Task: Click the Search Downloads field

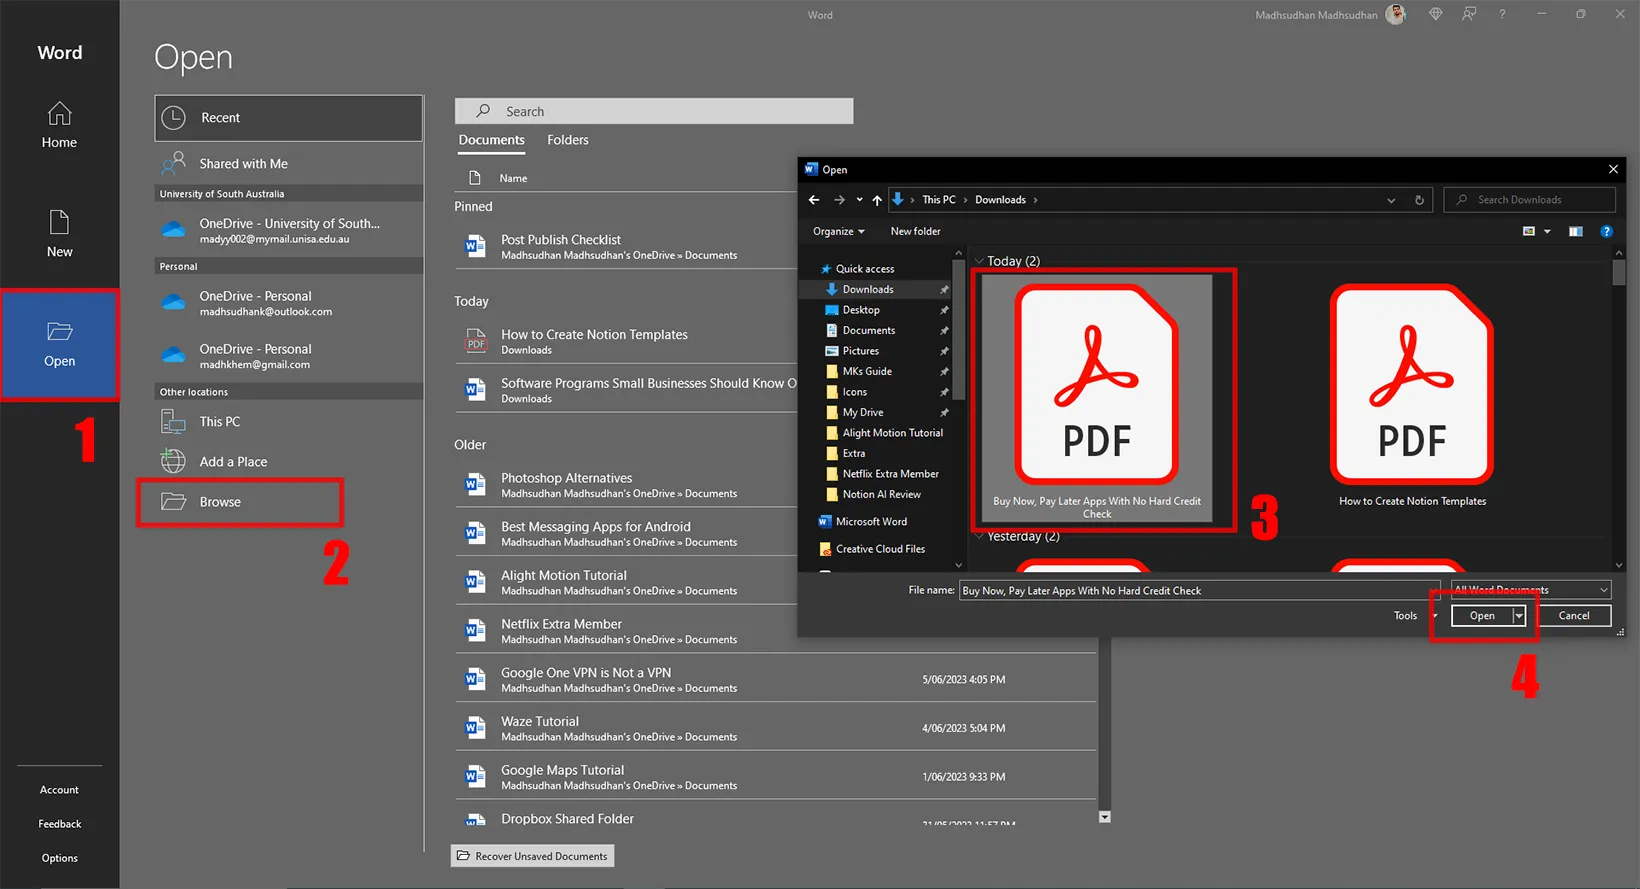Action: pos(1529,200)
